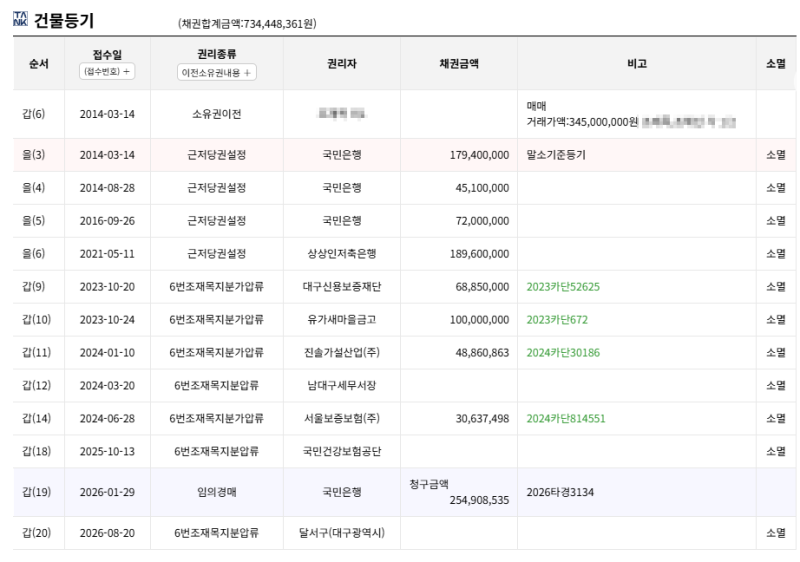Click the 2026타경3134 case number
This screenshot has width=800, height=562.
[x=560, y=492]
